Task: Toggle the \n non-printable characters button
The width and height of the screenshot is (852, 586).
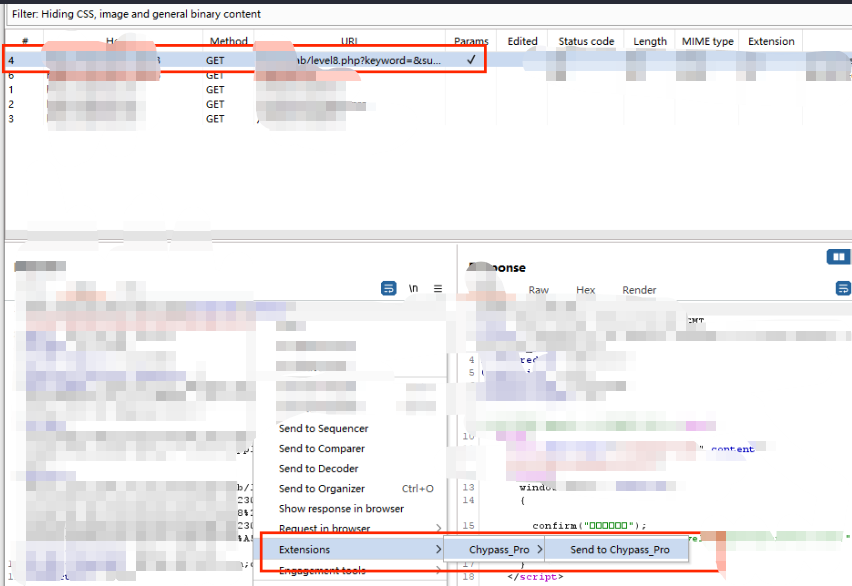Action: click(414, 288)
